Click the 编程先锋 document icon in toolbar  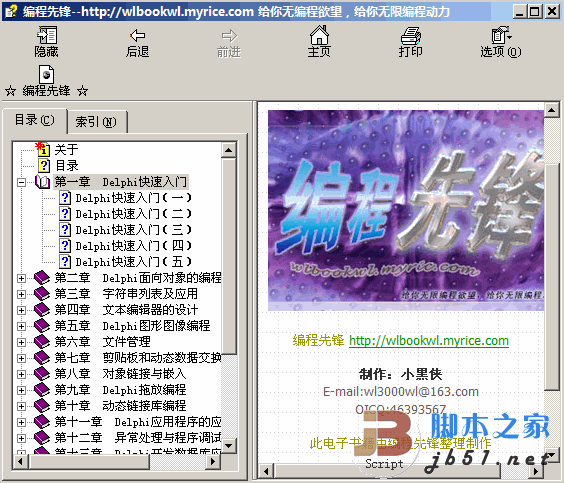46,74
